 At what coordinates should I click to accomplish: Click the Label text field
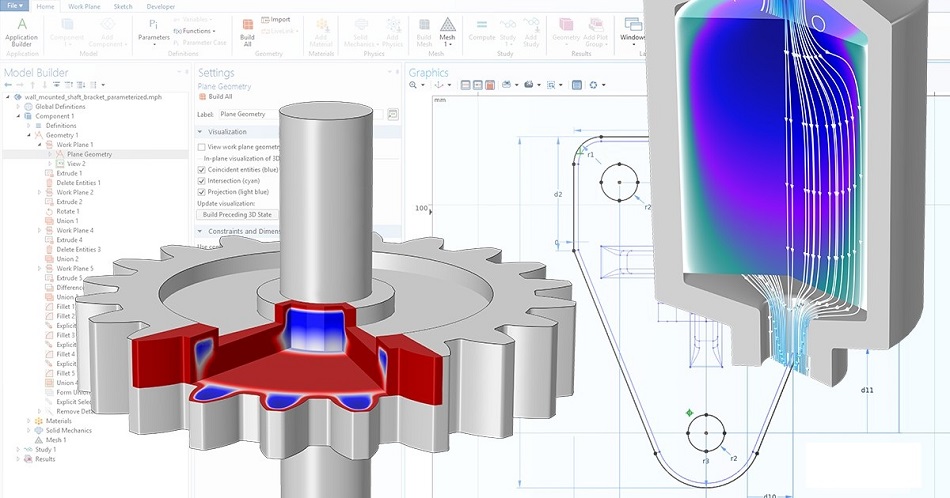(x=302, y=114)
